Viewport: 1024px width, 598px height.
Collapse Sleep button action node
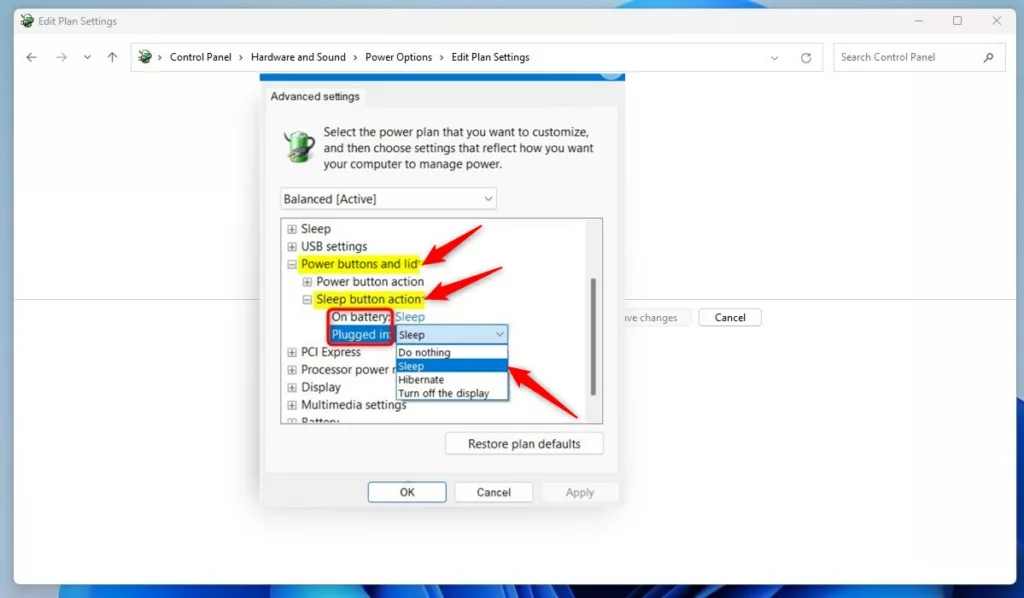307,300
